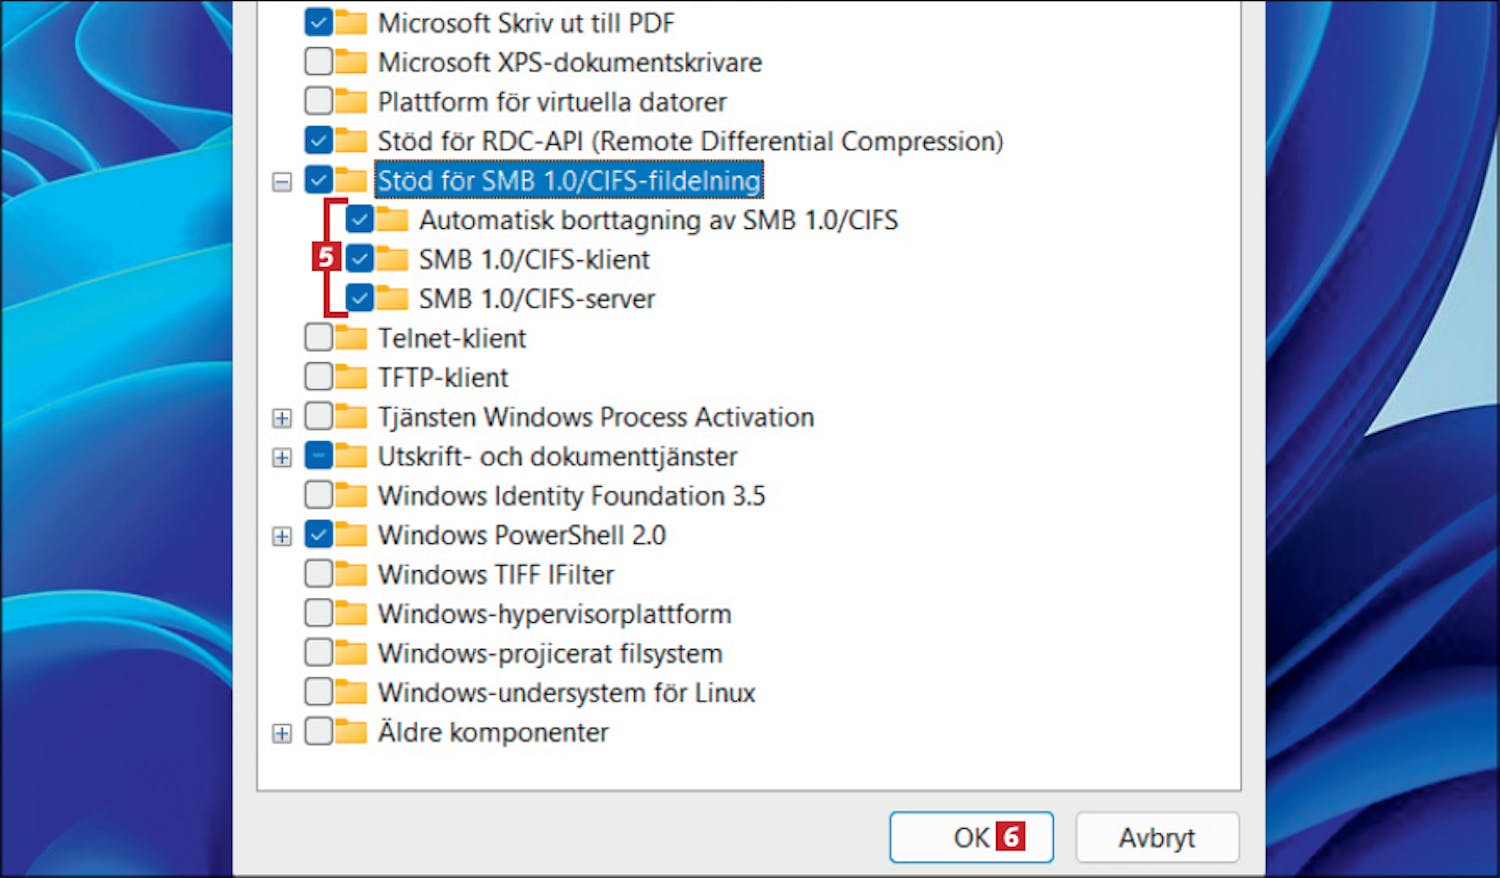
Task: Select the Windows-projicerat filsystem entry
Action: 550,653
